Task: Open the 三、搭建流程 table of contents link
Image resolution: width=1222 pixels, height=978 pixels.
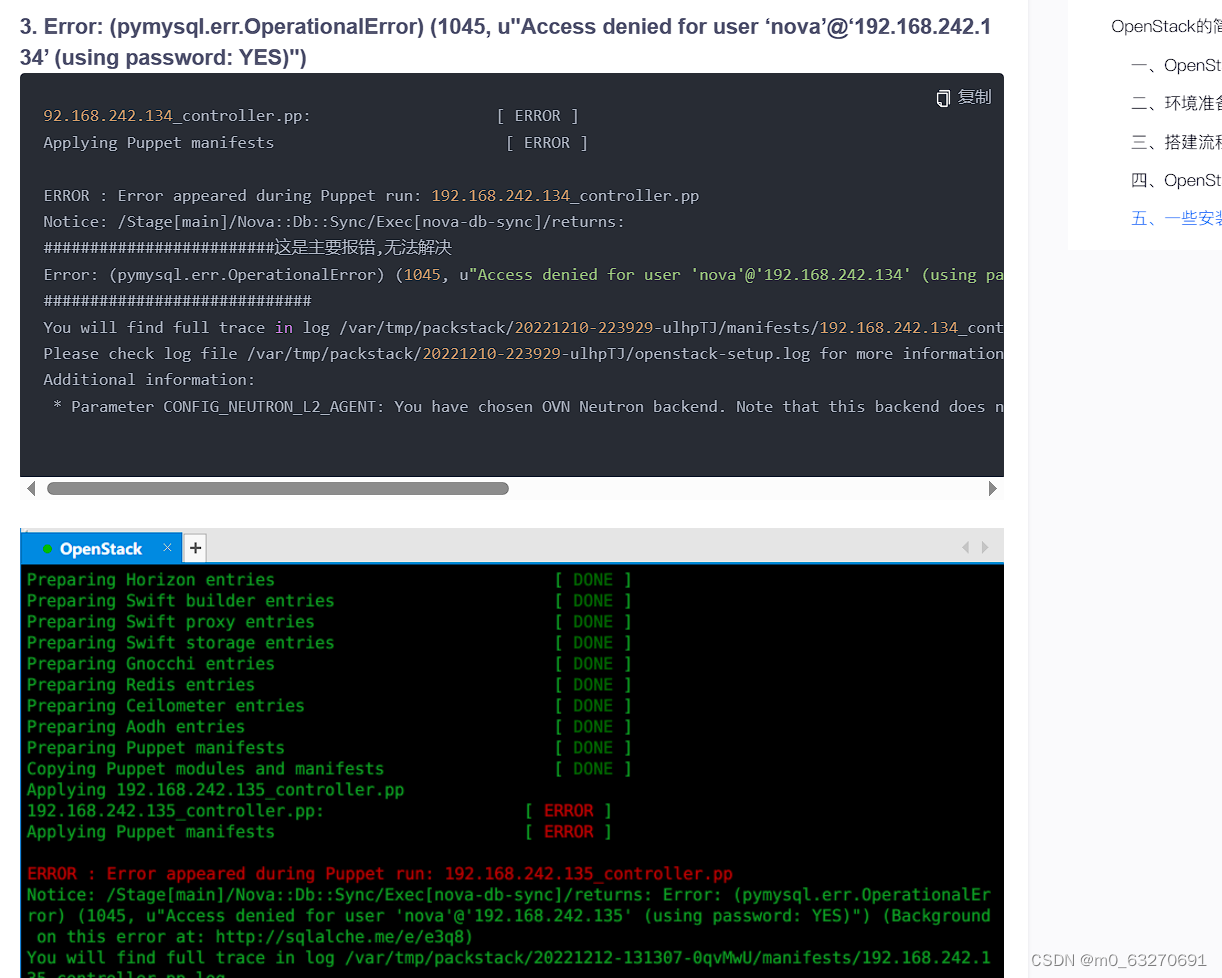Action: tap(1176, 142)
